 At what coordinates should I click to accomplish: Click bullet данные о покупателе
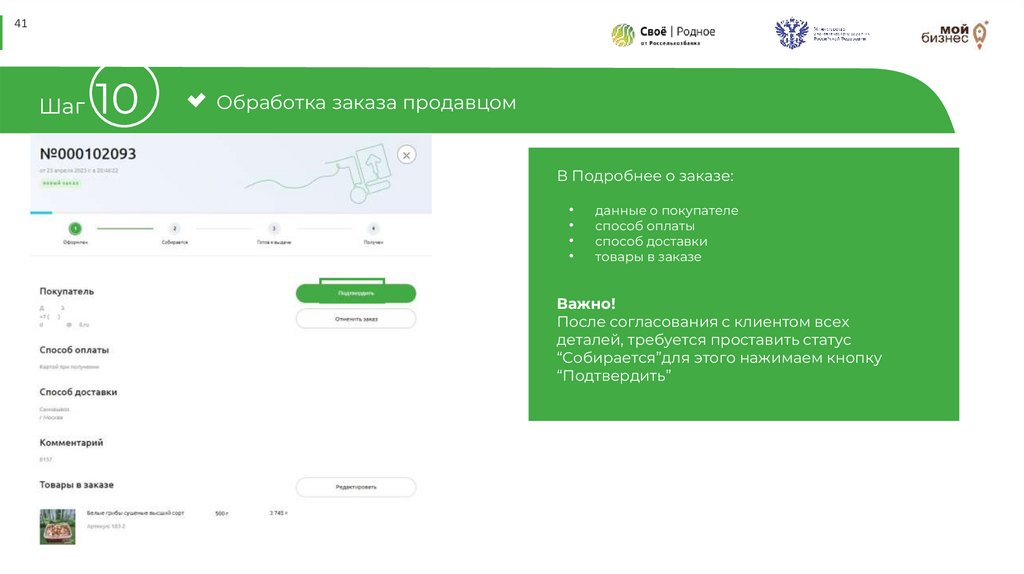[x=666, y=210]
